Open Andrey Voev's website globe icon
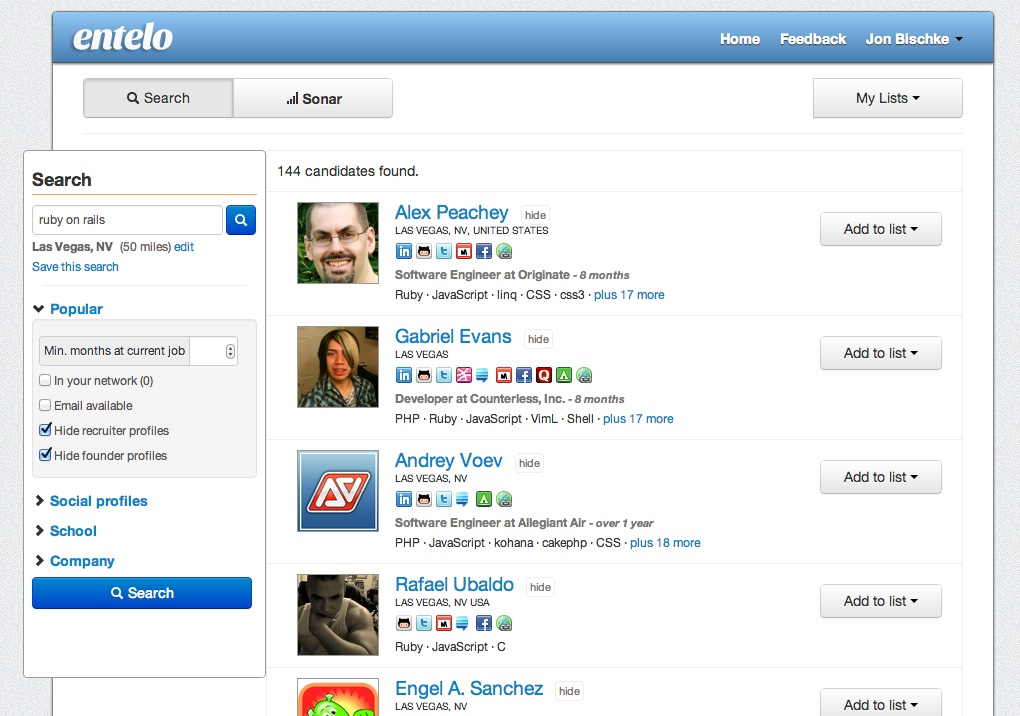 click(504, 499)
